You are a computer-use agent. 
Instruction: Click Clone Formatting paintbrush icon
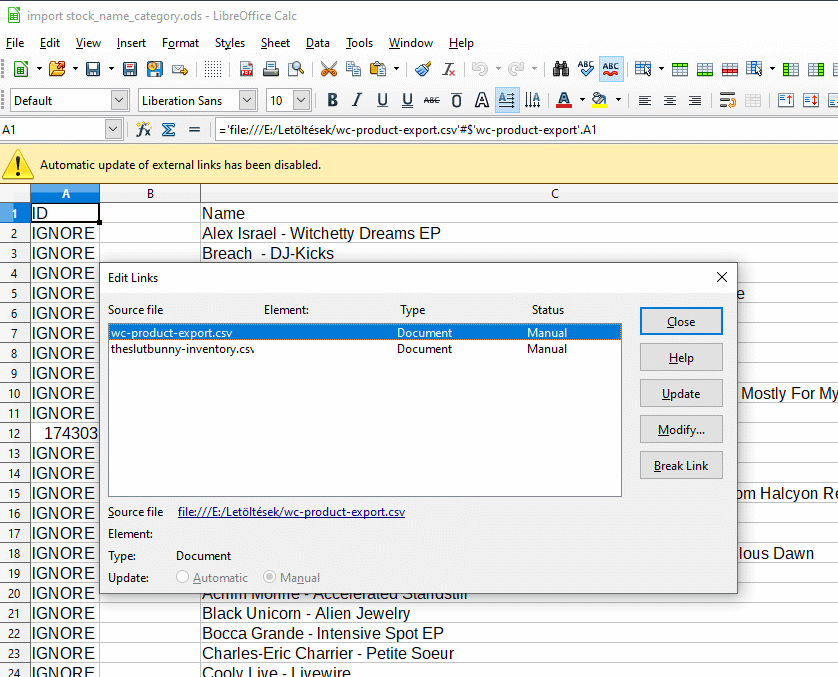click(x=423, y=69)
